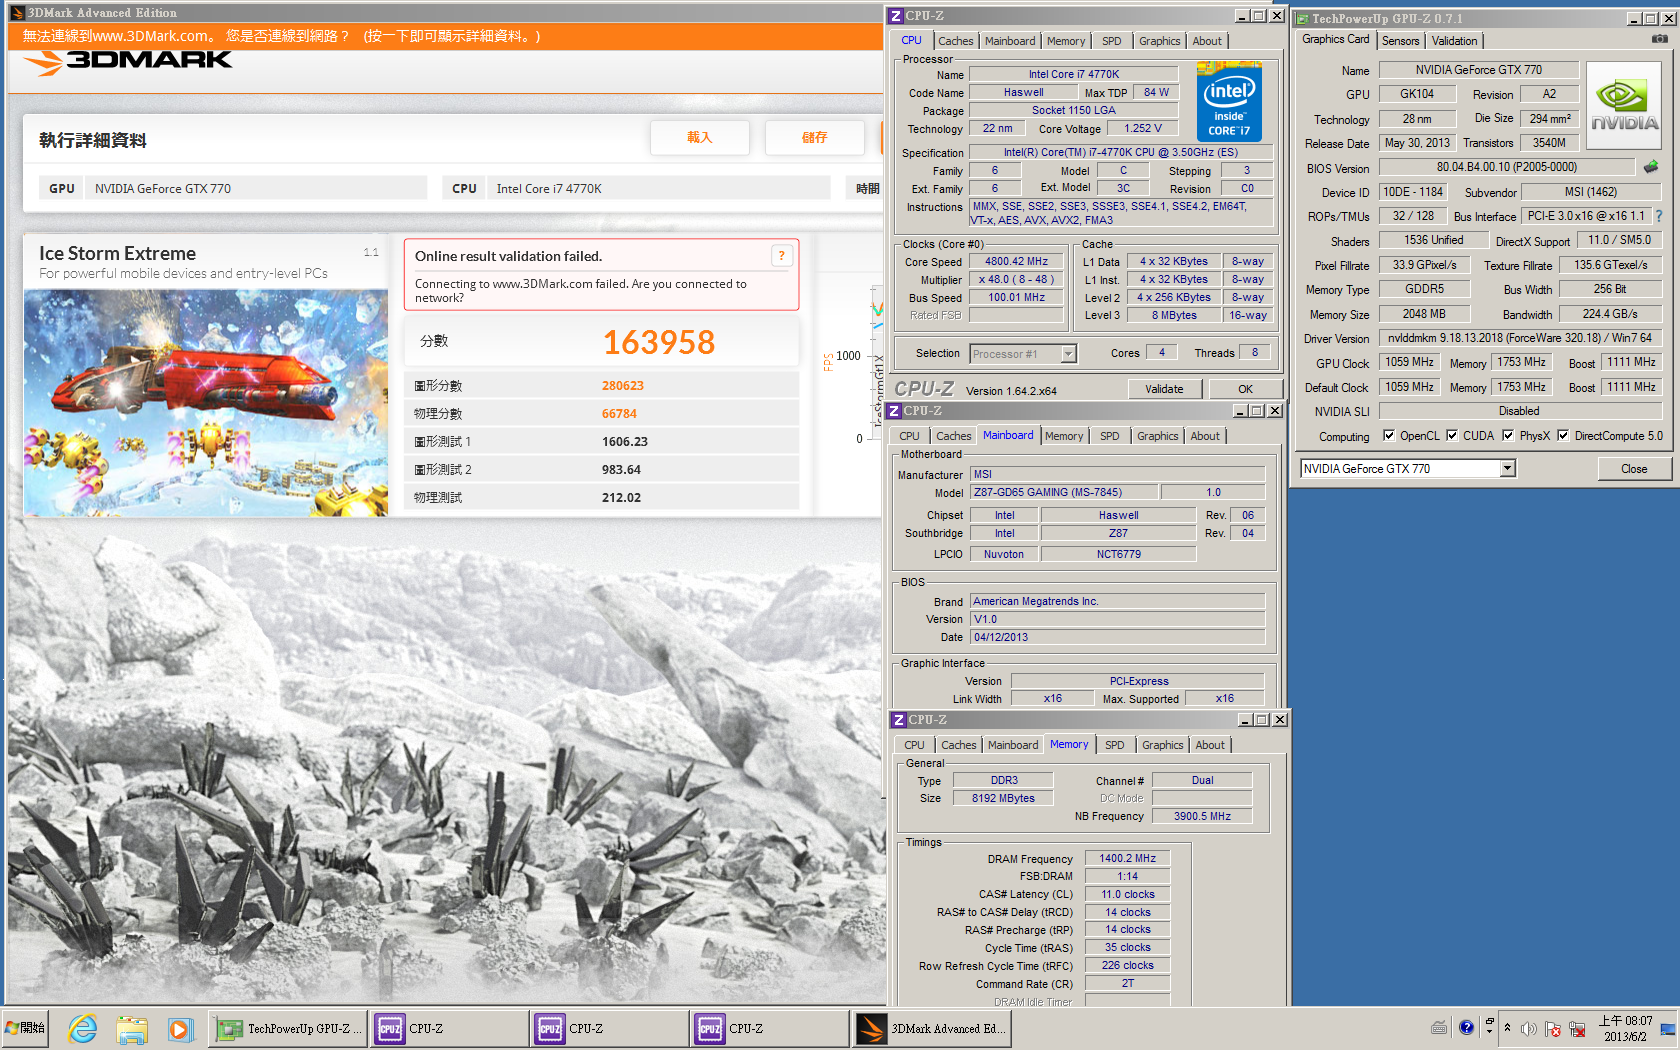Select Graphics Card tab in GPU-Z
The image size is (1680, 1050).
(x=1335, y=39)
